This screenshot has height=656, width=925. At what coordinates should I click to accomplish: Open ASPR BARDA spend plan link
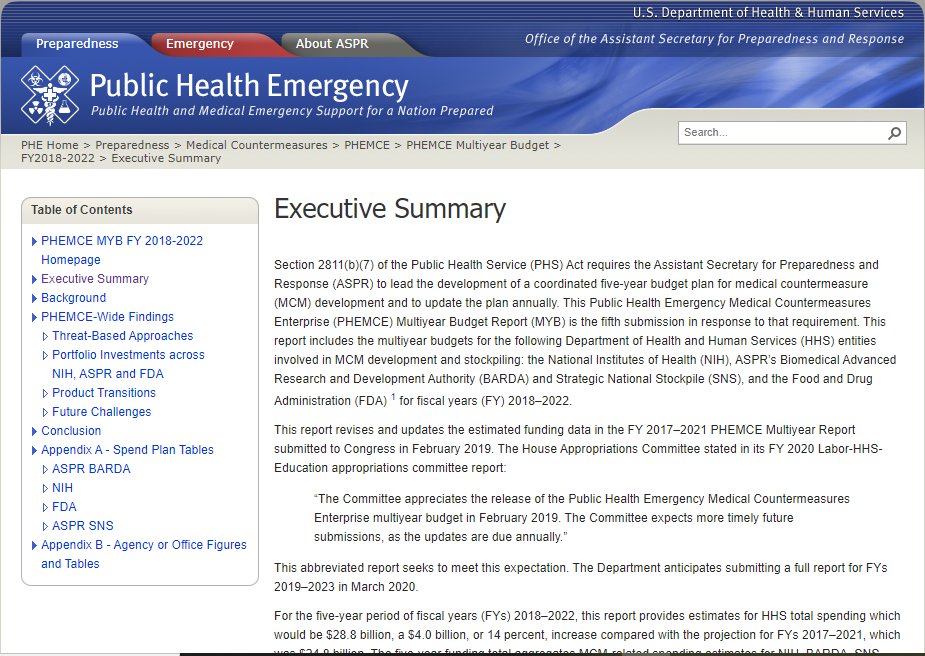tap(91, 469)
